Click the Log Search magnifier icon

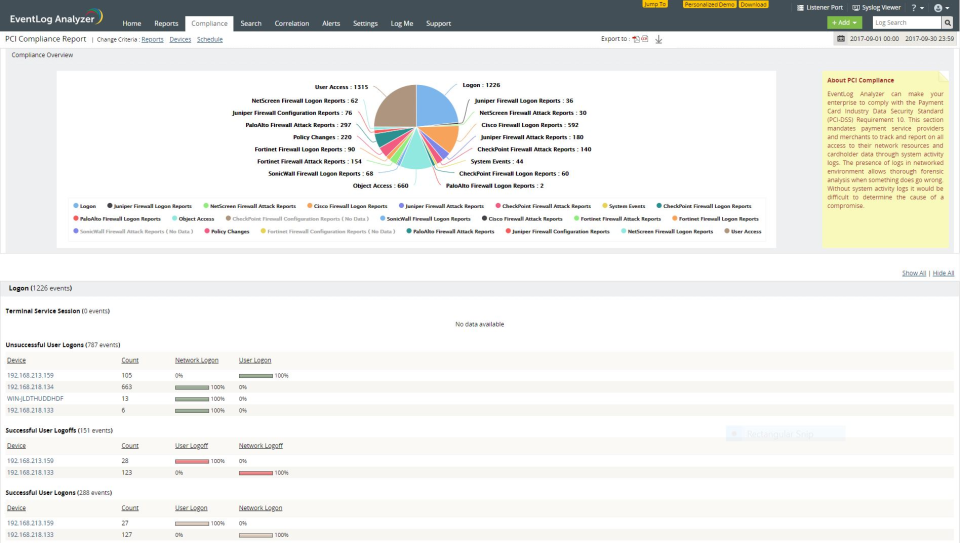(x=947, y=23)
